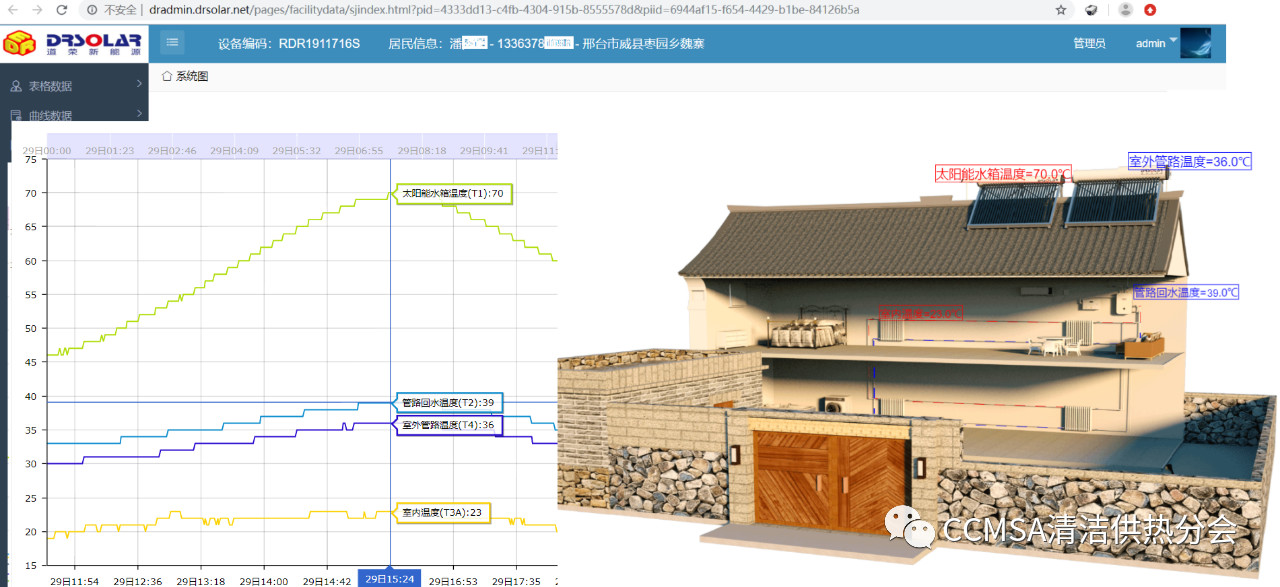Viewport: 1280px width, 587px height.
Task: Open the admin account dropdown
Action: pyautogui.click(x=1156, y=43)
